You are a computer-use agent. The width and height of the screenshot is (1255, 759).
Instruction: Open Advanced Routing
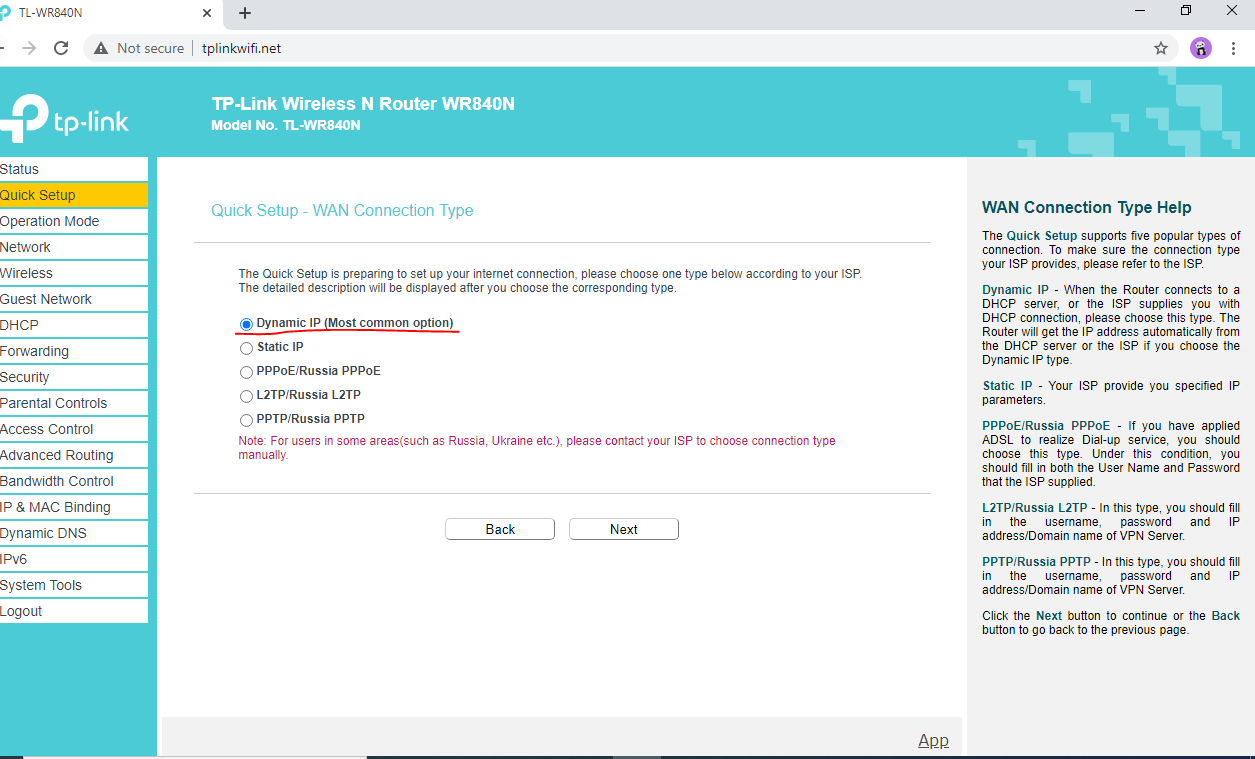point(74,455)
